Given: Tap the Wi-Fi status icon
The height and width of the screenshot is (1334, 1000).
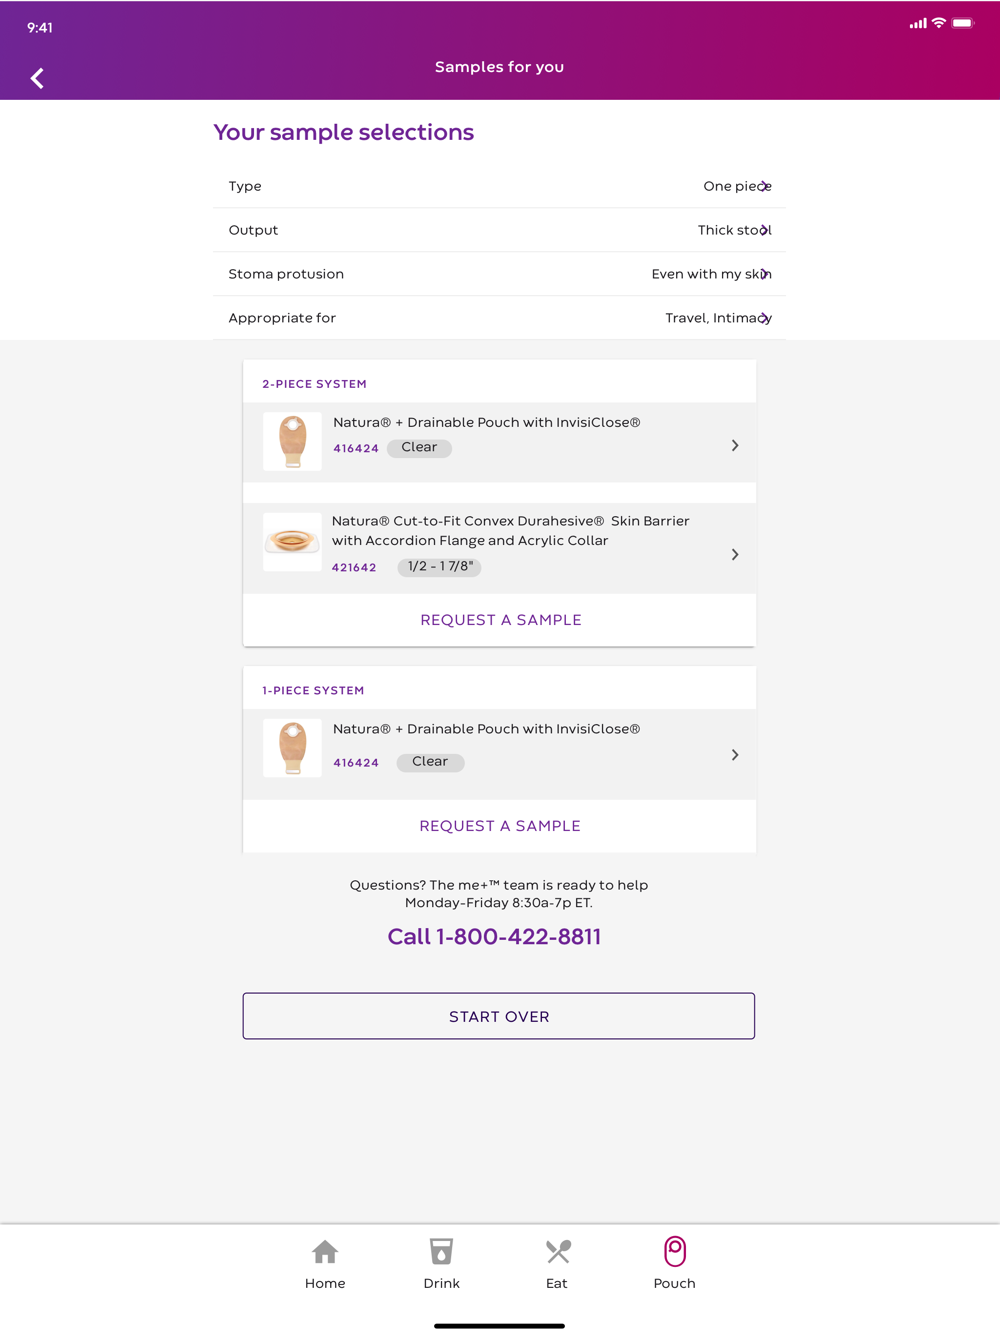Looking at the screenshot, I should click(x=938, y=23).
